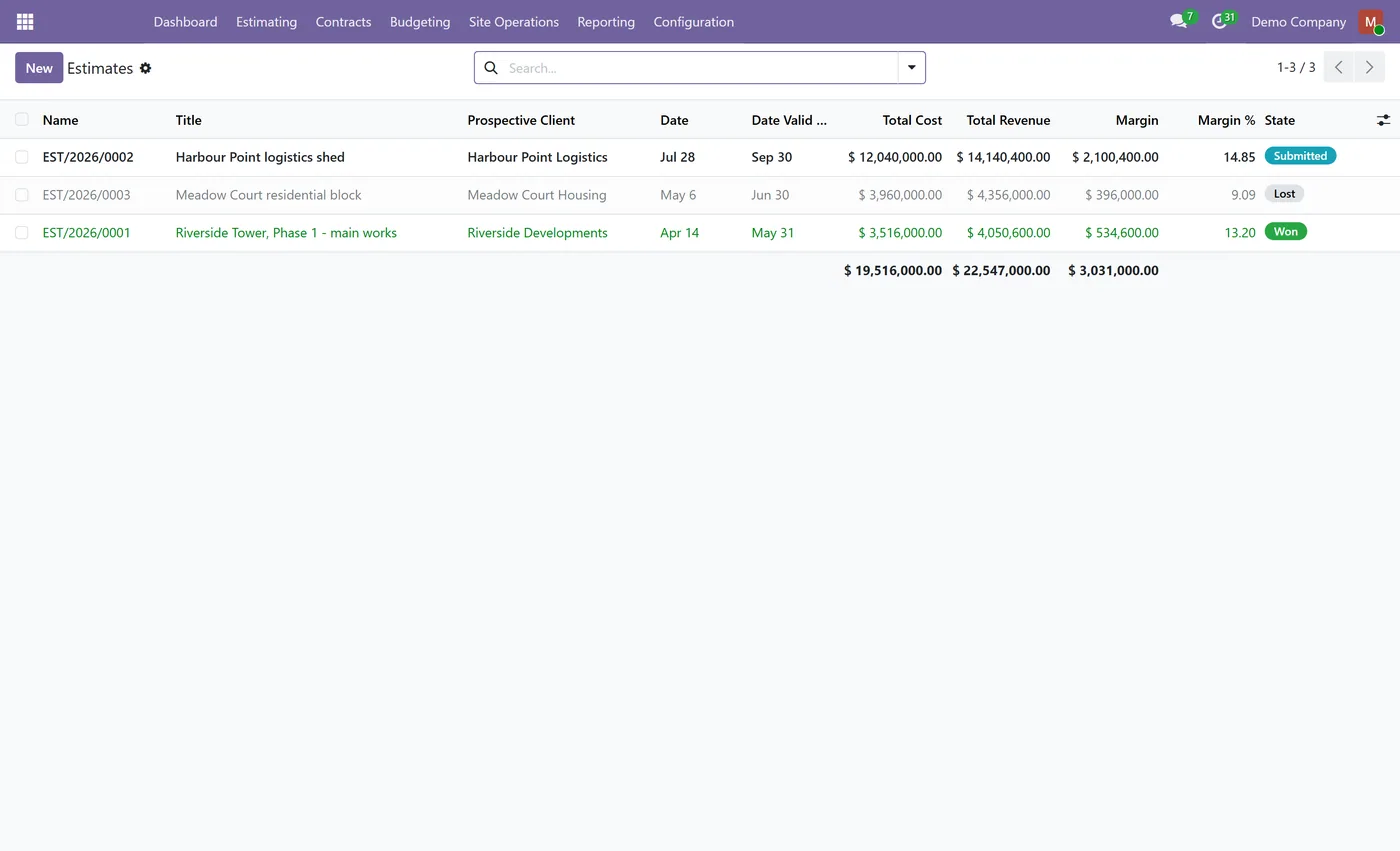This screenshot has height=851, width=1400.
Task: Select the EST/2026/0001 row checkbox
Action: coord(21,233)
